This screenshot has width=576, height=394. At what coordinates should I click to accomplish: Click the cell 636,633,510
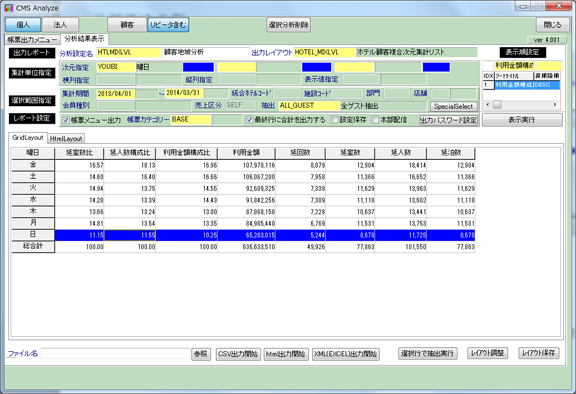pos(246,247)
